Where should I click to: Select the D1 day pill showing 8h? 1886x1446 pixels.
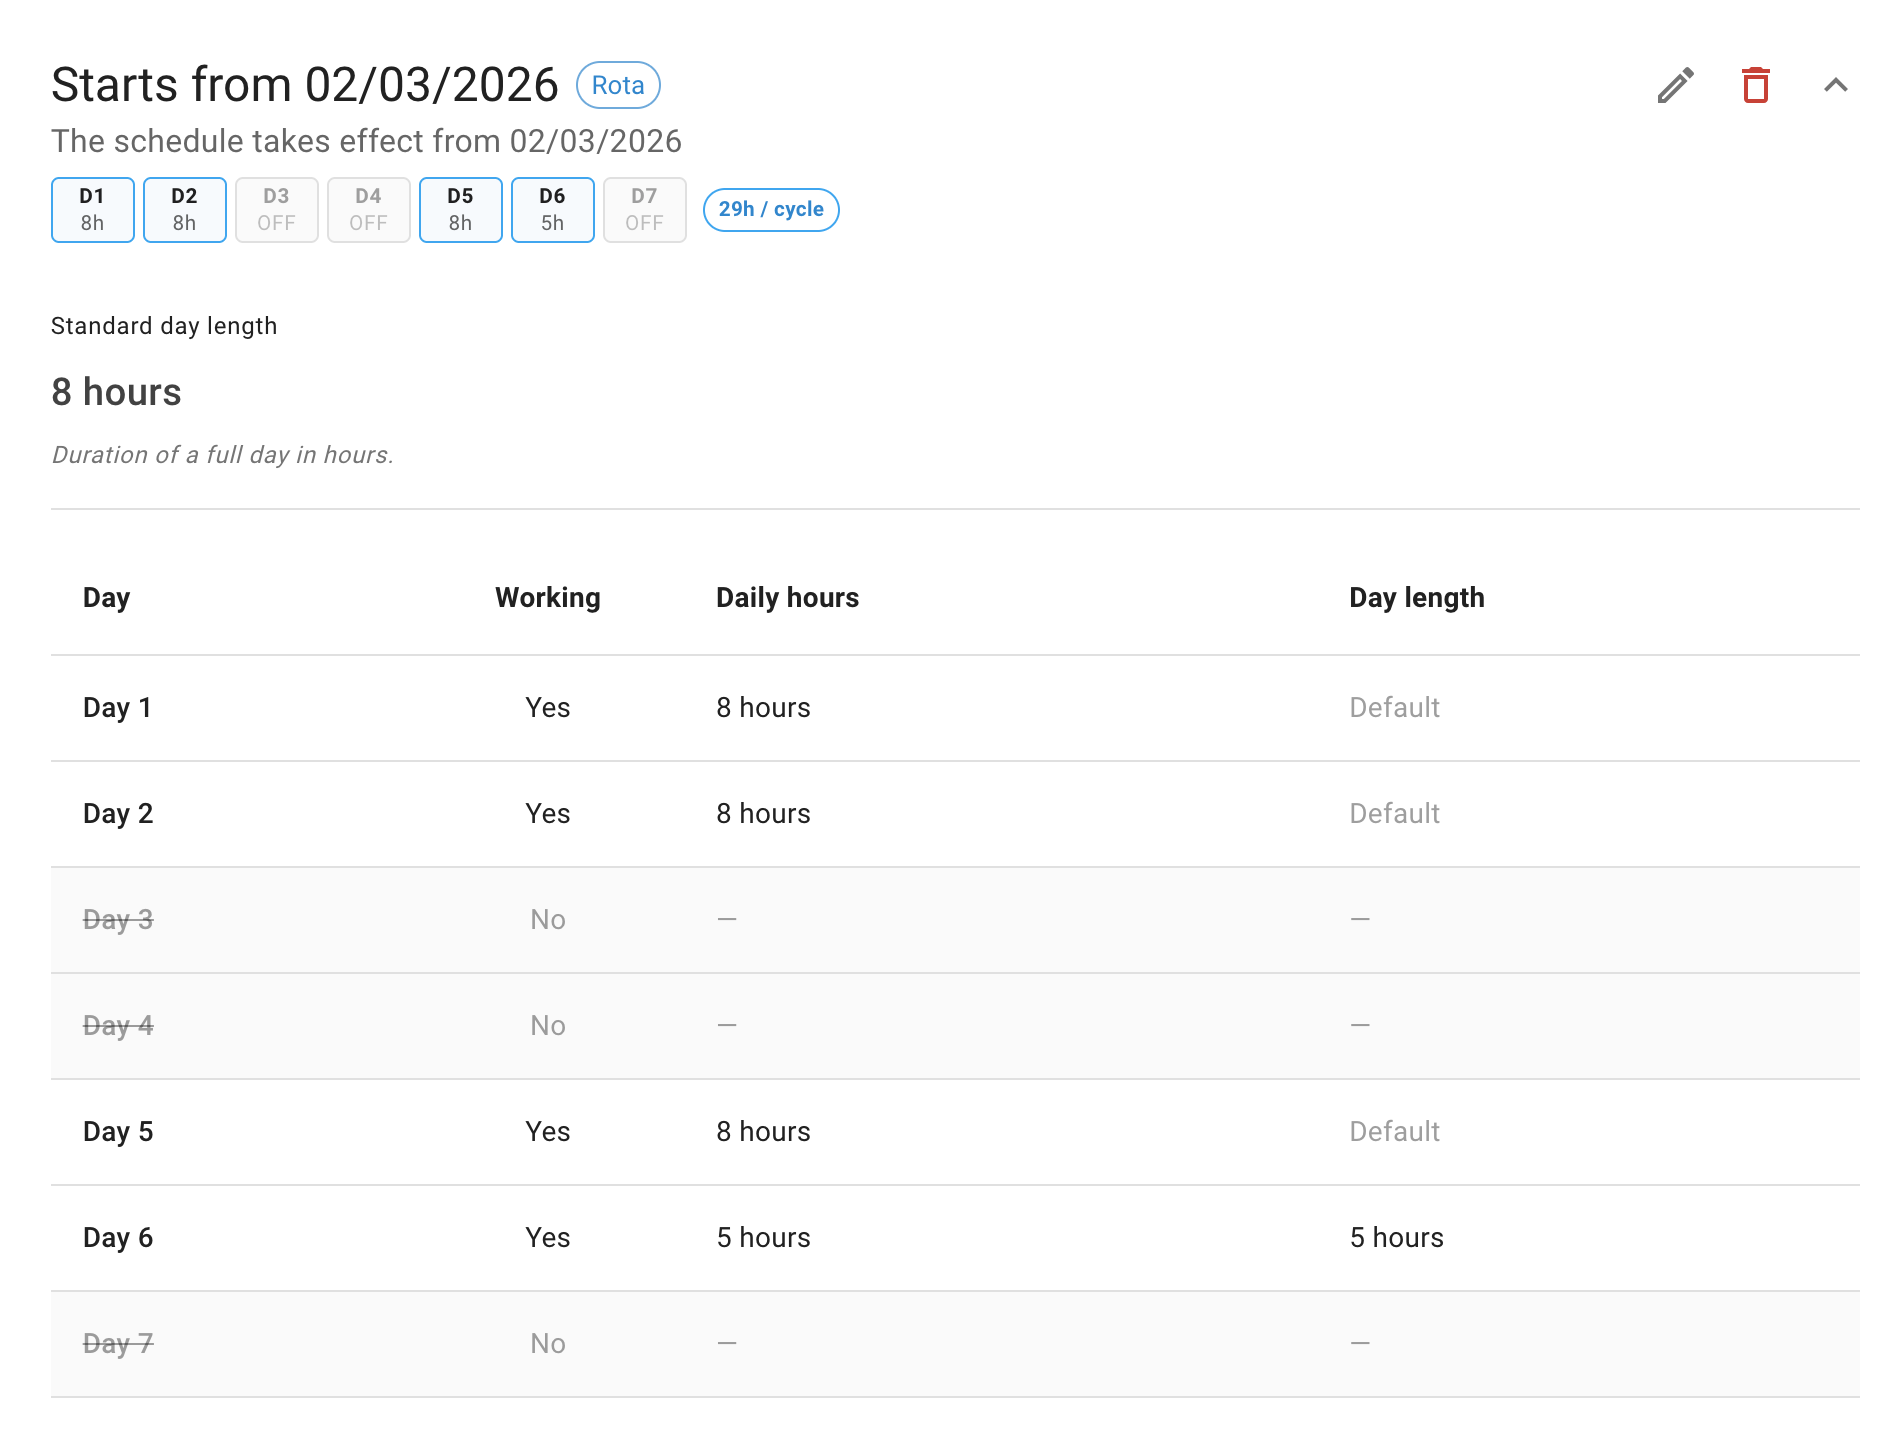click(x=92, y=210)
